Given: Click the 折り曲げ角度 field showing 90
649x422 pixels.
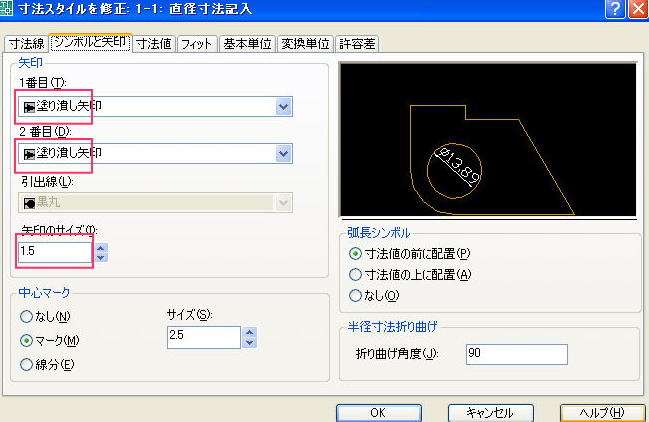Looking at the screenshot, I should [517, 355].
